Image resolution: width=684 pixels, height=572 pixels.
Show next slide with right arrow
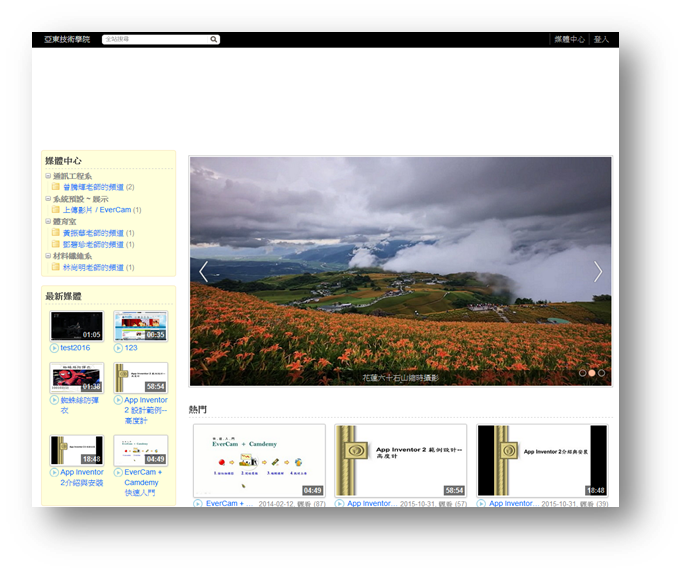point(598,272)
